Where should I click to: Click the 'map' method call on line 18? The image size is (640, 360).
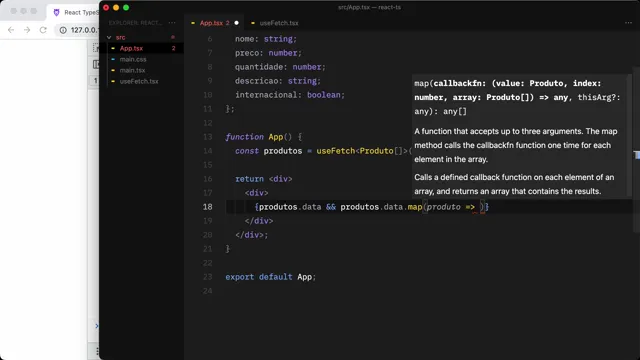point(415,207)
